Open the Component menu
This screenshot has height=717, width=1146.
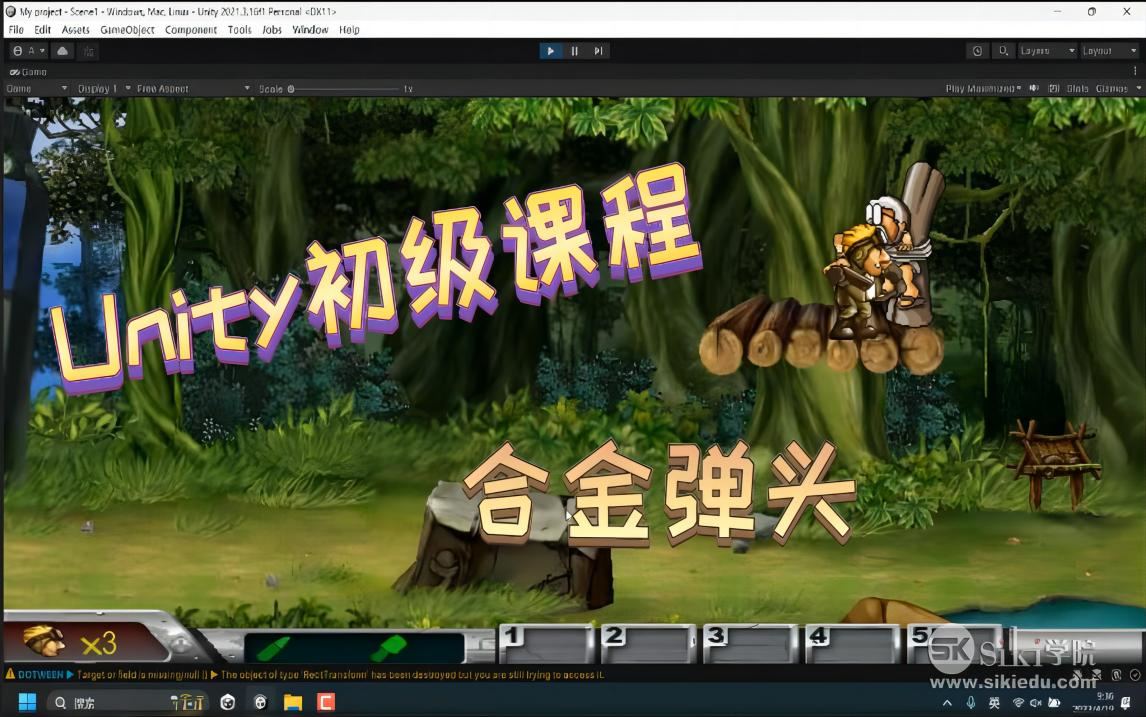191,29
